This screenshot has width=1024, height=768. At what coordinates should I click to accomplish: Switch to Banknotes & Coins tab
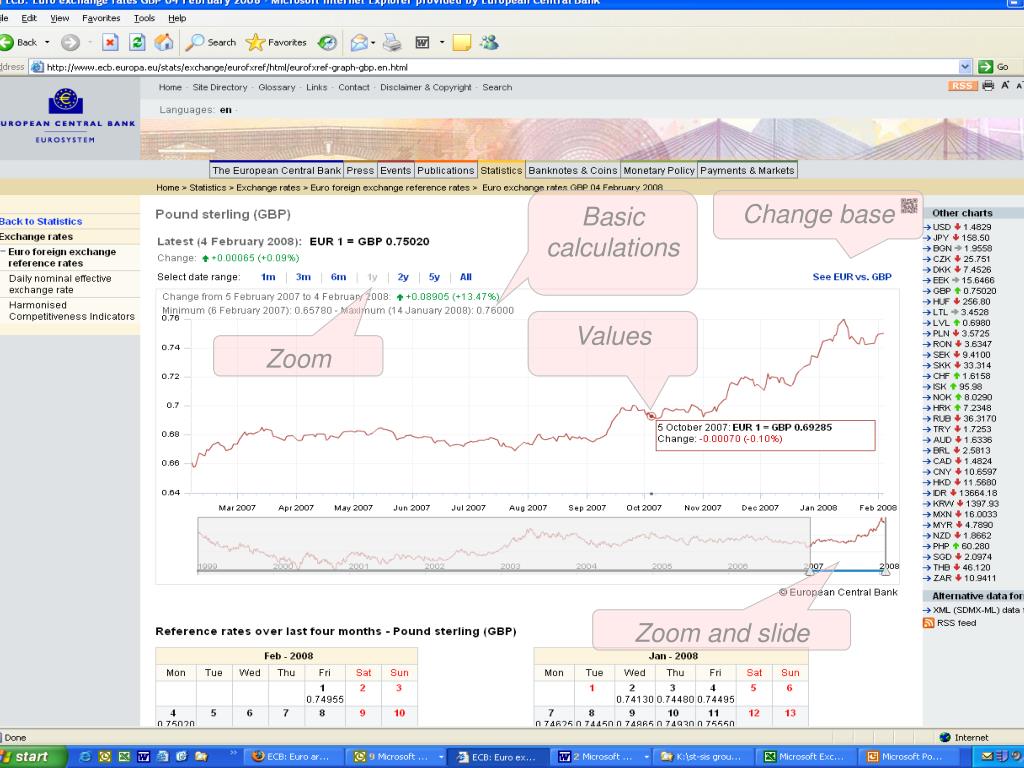pos(573,170)
